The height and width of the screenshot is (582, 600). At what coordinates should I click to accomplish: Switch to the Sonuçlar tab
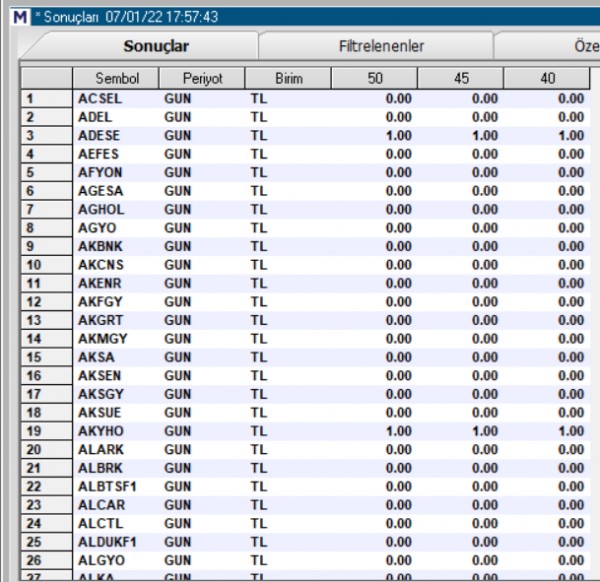(x=156, y=46)
